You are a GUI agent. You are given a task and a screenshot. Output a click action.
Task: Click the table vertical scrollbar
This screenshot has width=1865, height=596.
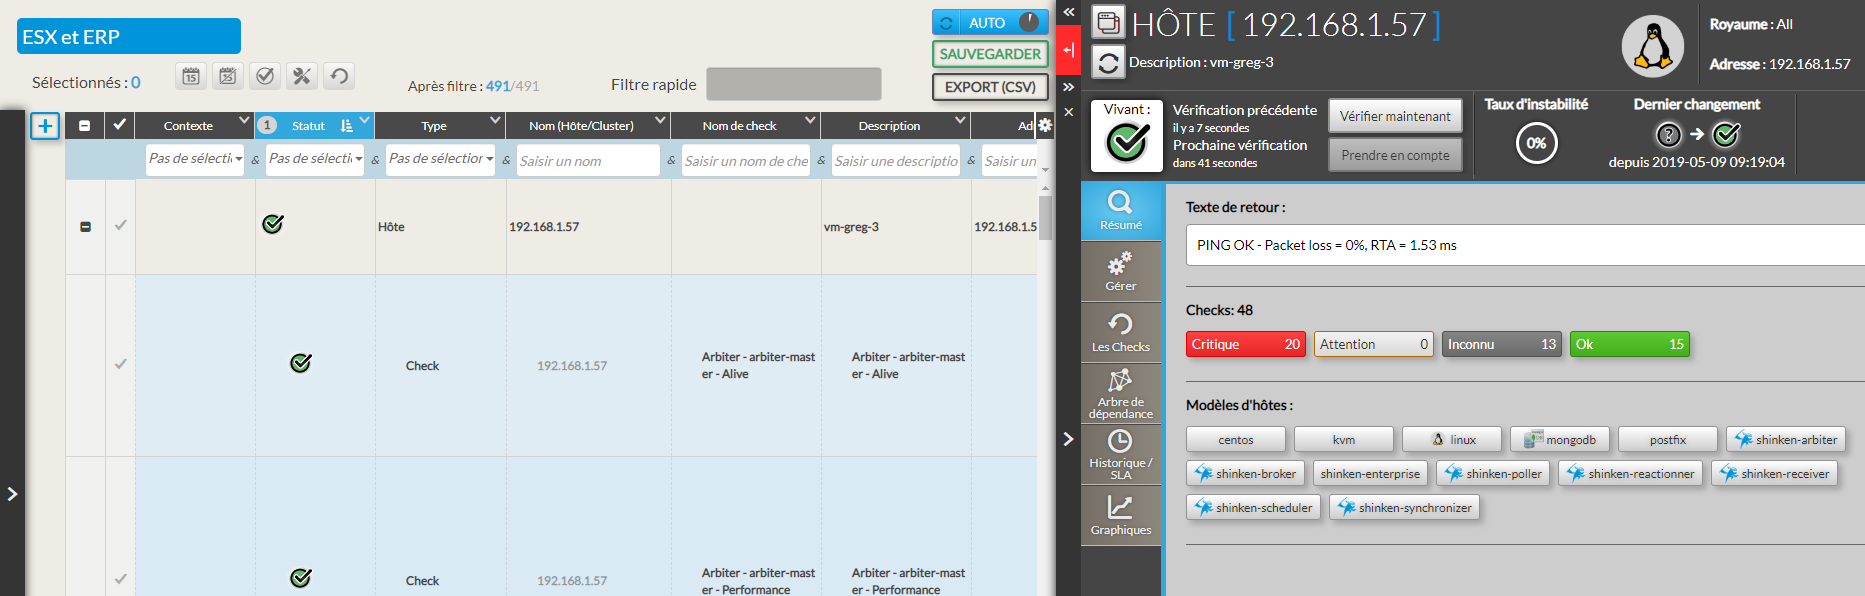coord(1045,218)
